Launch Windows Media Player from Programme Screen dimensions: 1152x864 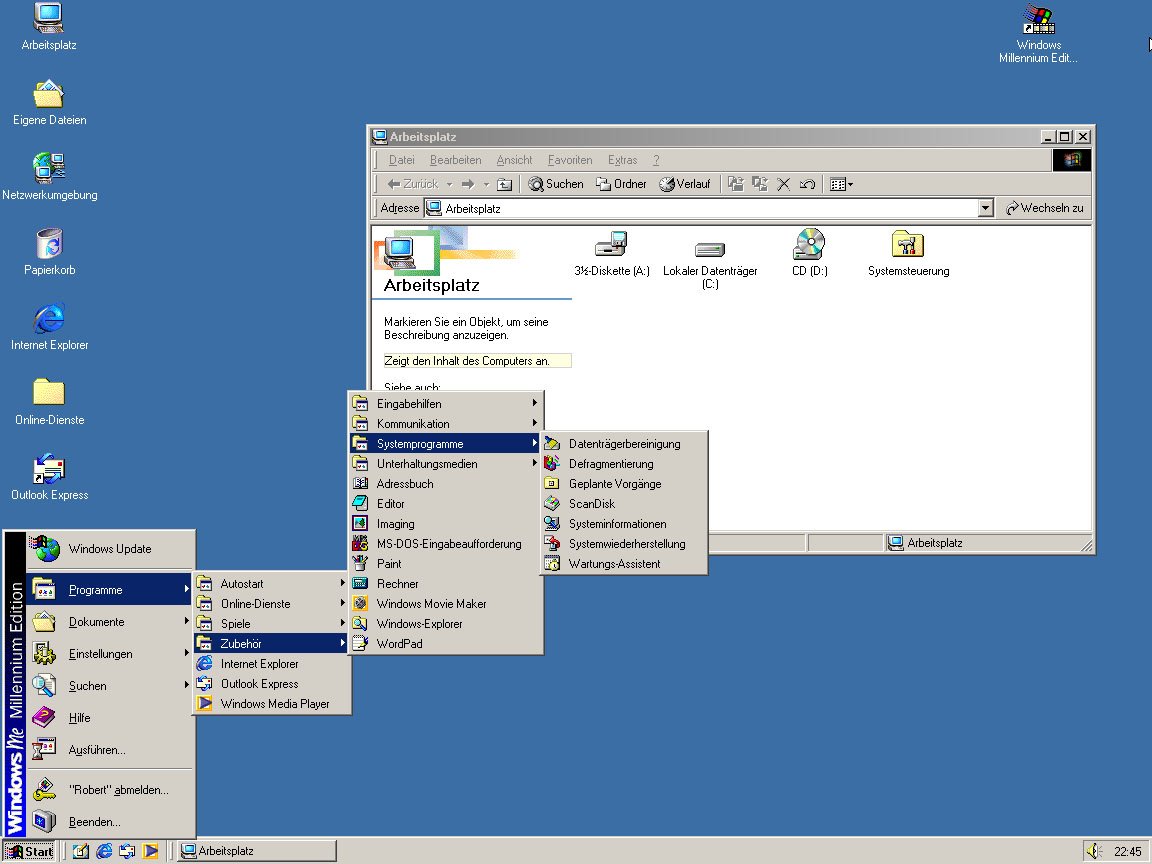[x=271, y=703]
